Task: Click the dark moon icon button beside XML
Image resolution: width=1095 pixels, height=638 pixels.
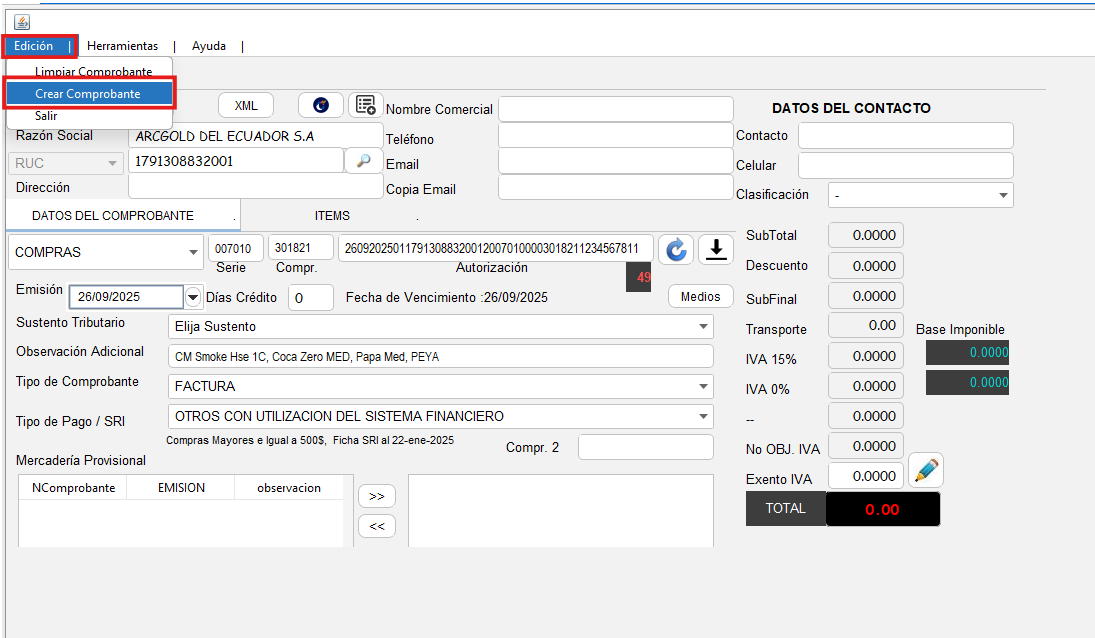Action: (321, 105)
